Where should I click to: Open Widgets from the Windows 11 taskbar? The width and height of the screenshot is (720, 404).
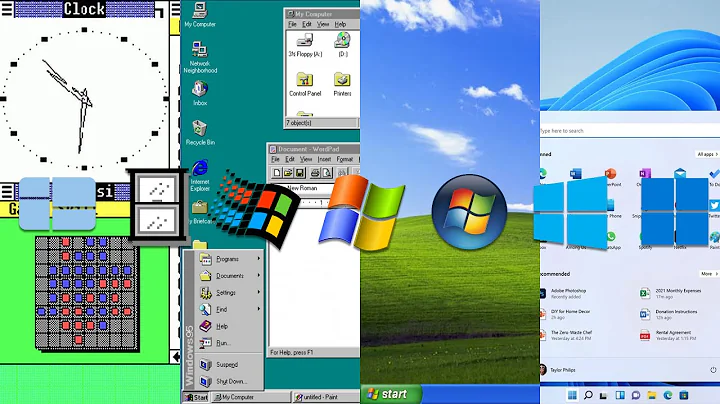[x=619, y=395]
